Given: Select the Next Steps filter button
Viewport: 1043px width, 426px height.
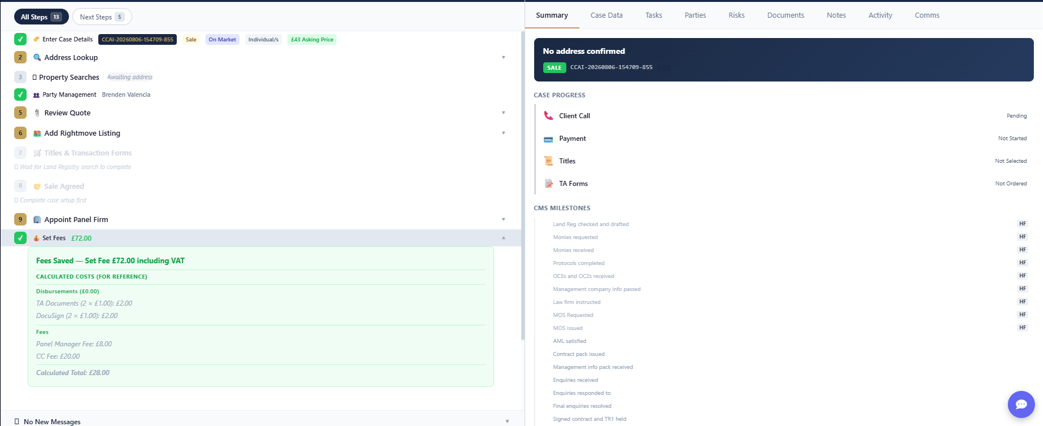Looking at the screenshot, I should 102,17.
